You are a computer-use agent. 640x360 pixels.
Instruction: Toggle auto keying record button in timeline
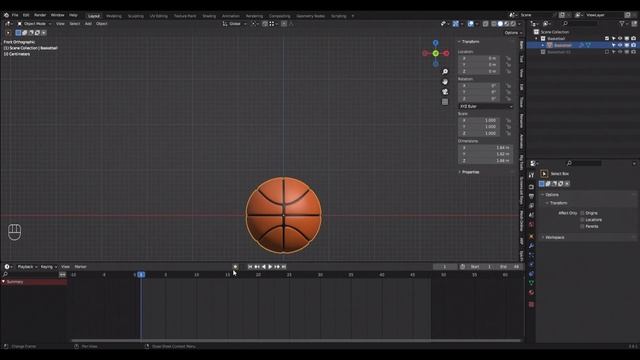[x=235, y=267]
